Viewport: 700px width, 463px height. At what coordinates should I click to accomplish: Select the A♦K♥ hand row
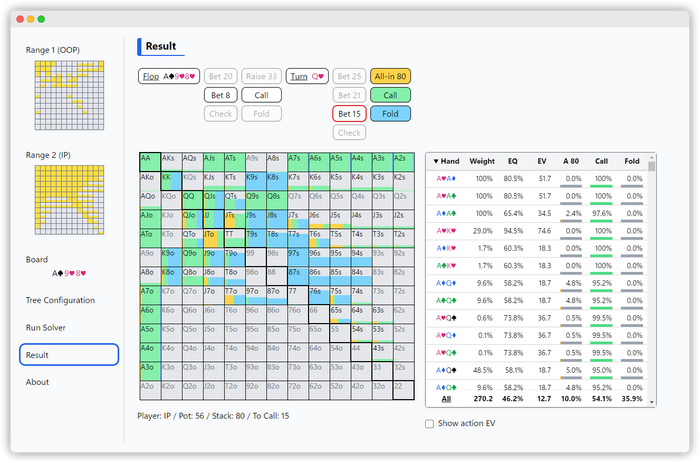tap(538, 248)
